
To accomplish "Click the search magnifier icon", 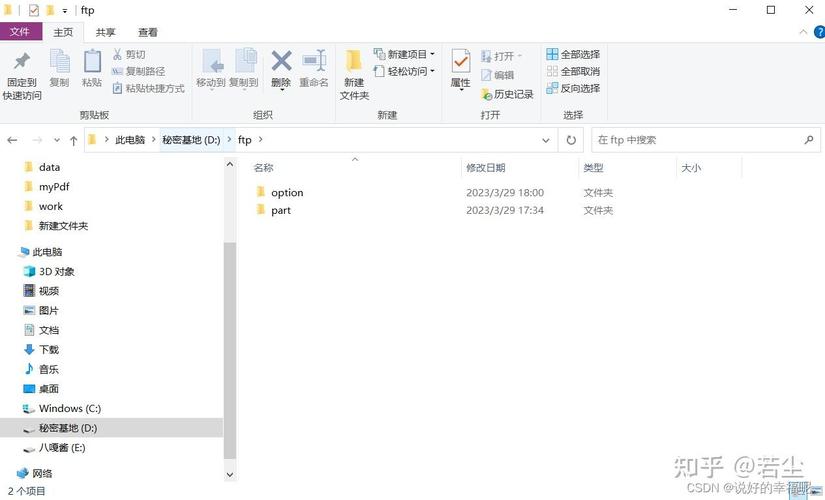I will (x=809, y=139).
